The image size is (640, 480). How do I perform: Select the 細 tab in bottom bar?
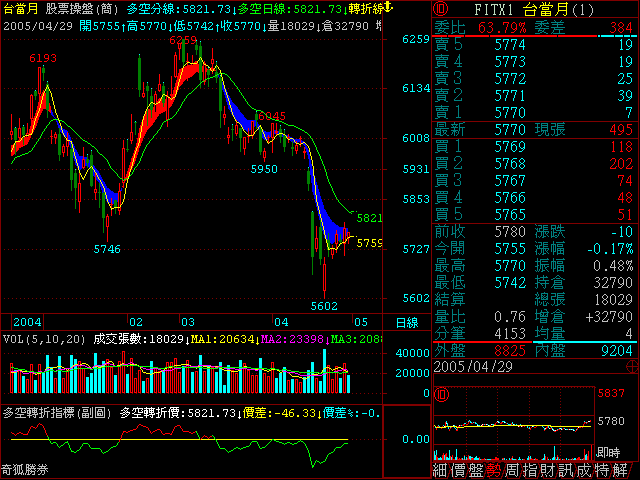(x=440, y=470)
